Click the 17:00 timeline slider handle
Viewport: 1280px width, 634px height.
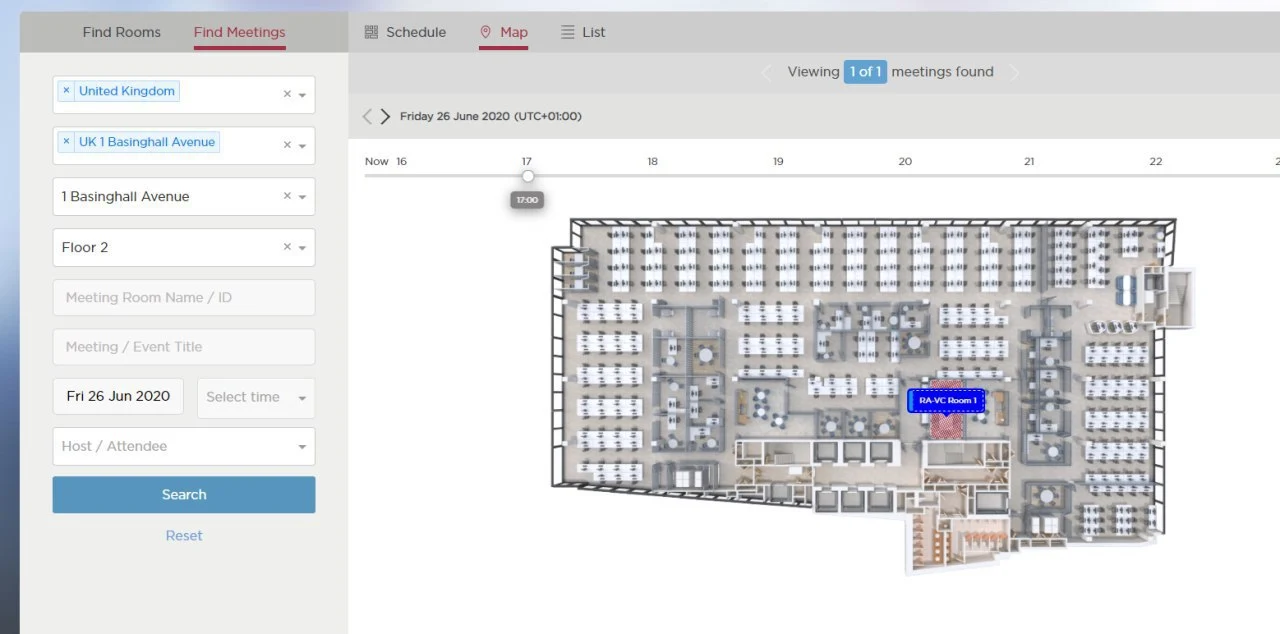click(x=528, y=176)
